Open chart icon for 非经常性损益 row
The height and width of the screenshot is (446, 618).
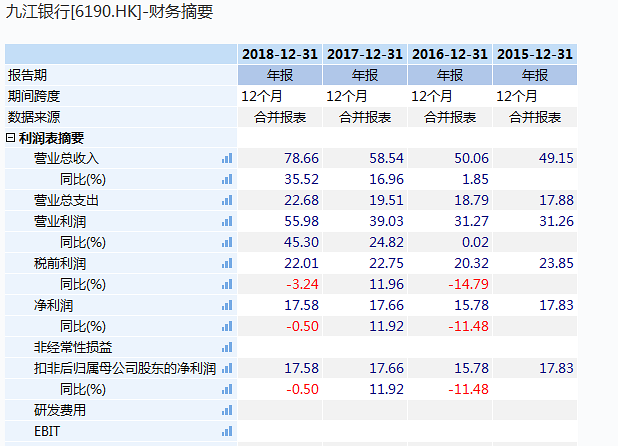[227, 348]
